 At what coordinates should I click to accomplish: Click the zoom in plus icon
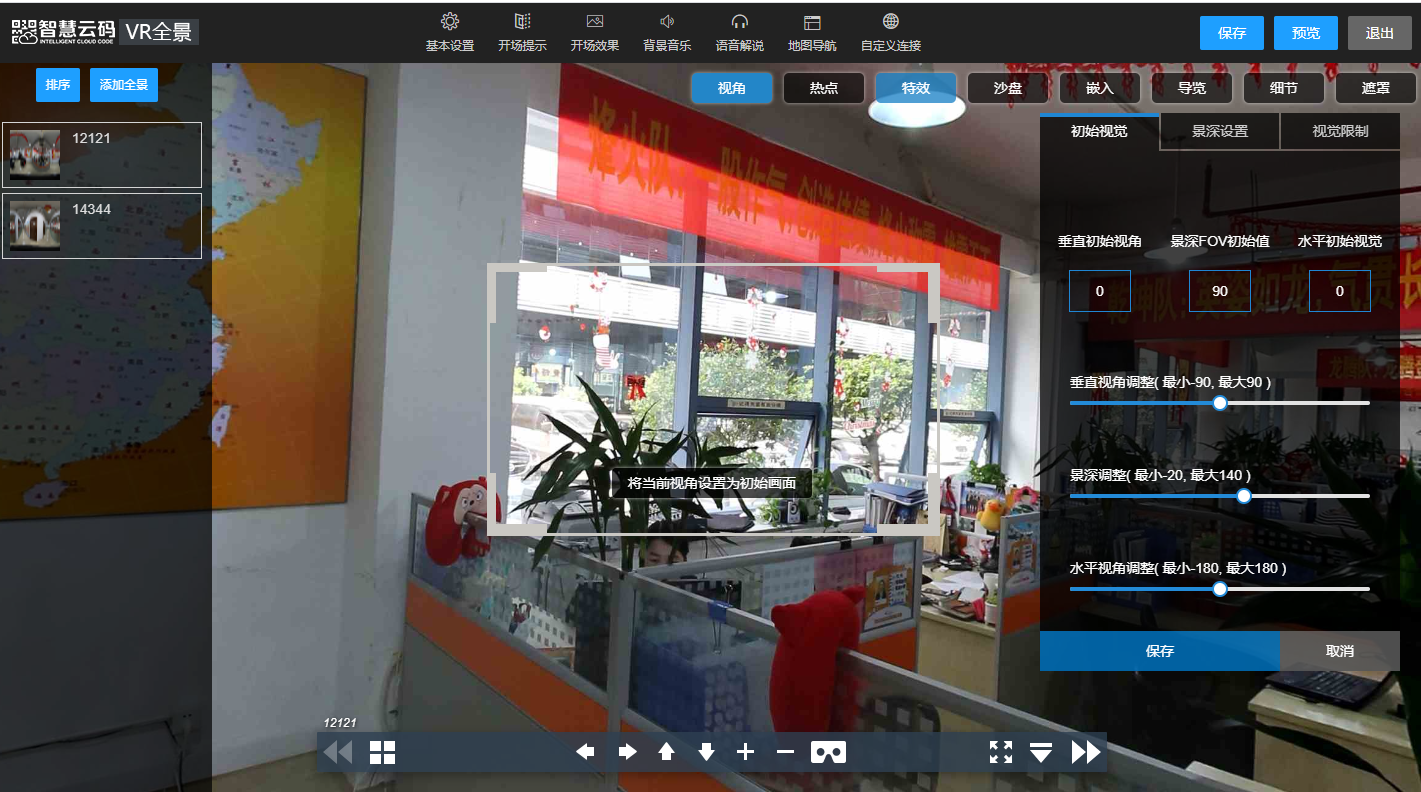(745, 752)
